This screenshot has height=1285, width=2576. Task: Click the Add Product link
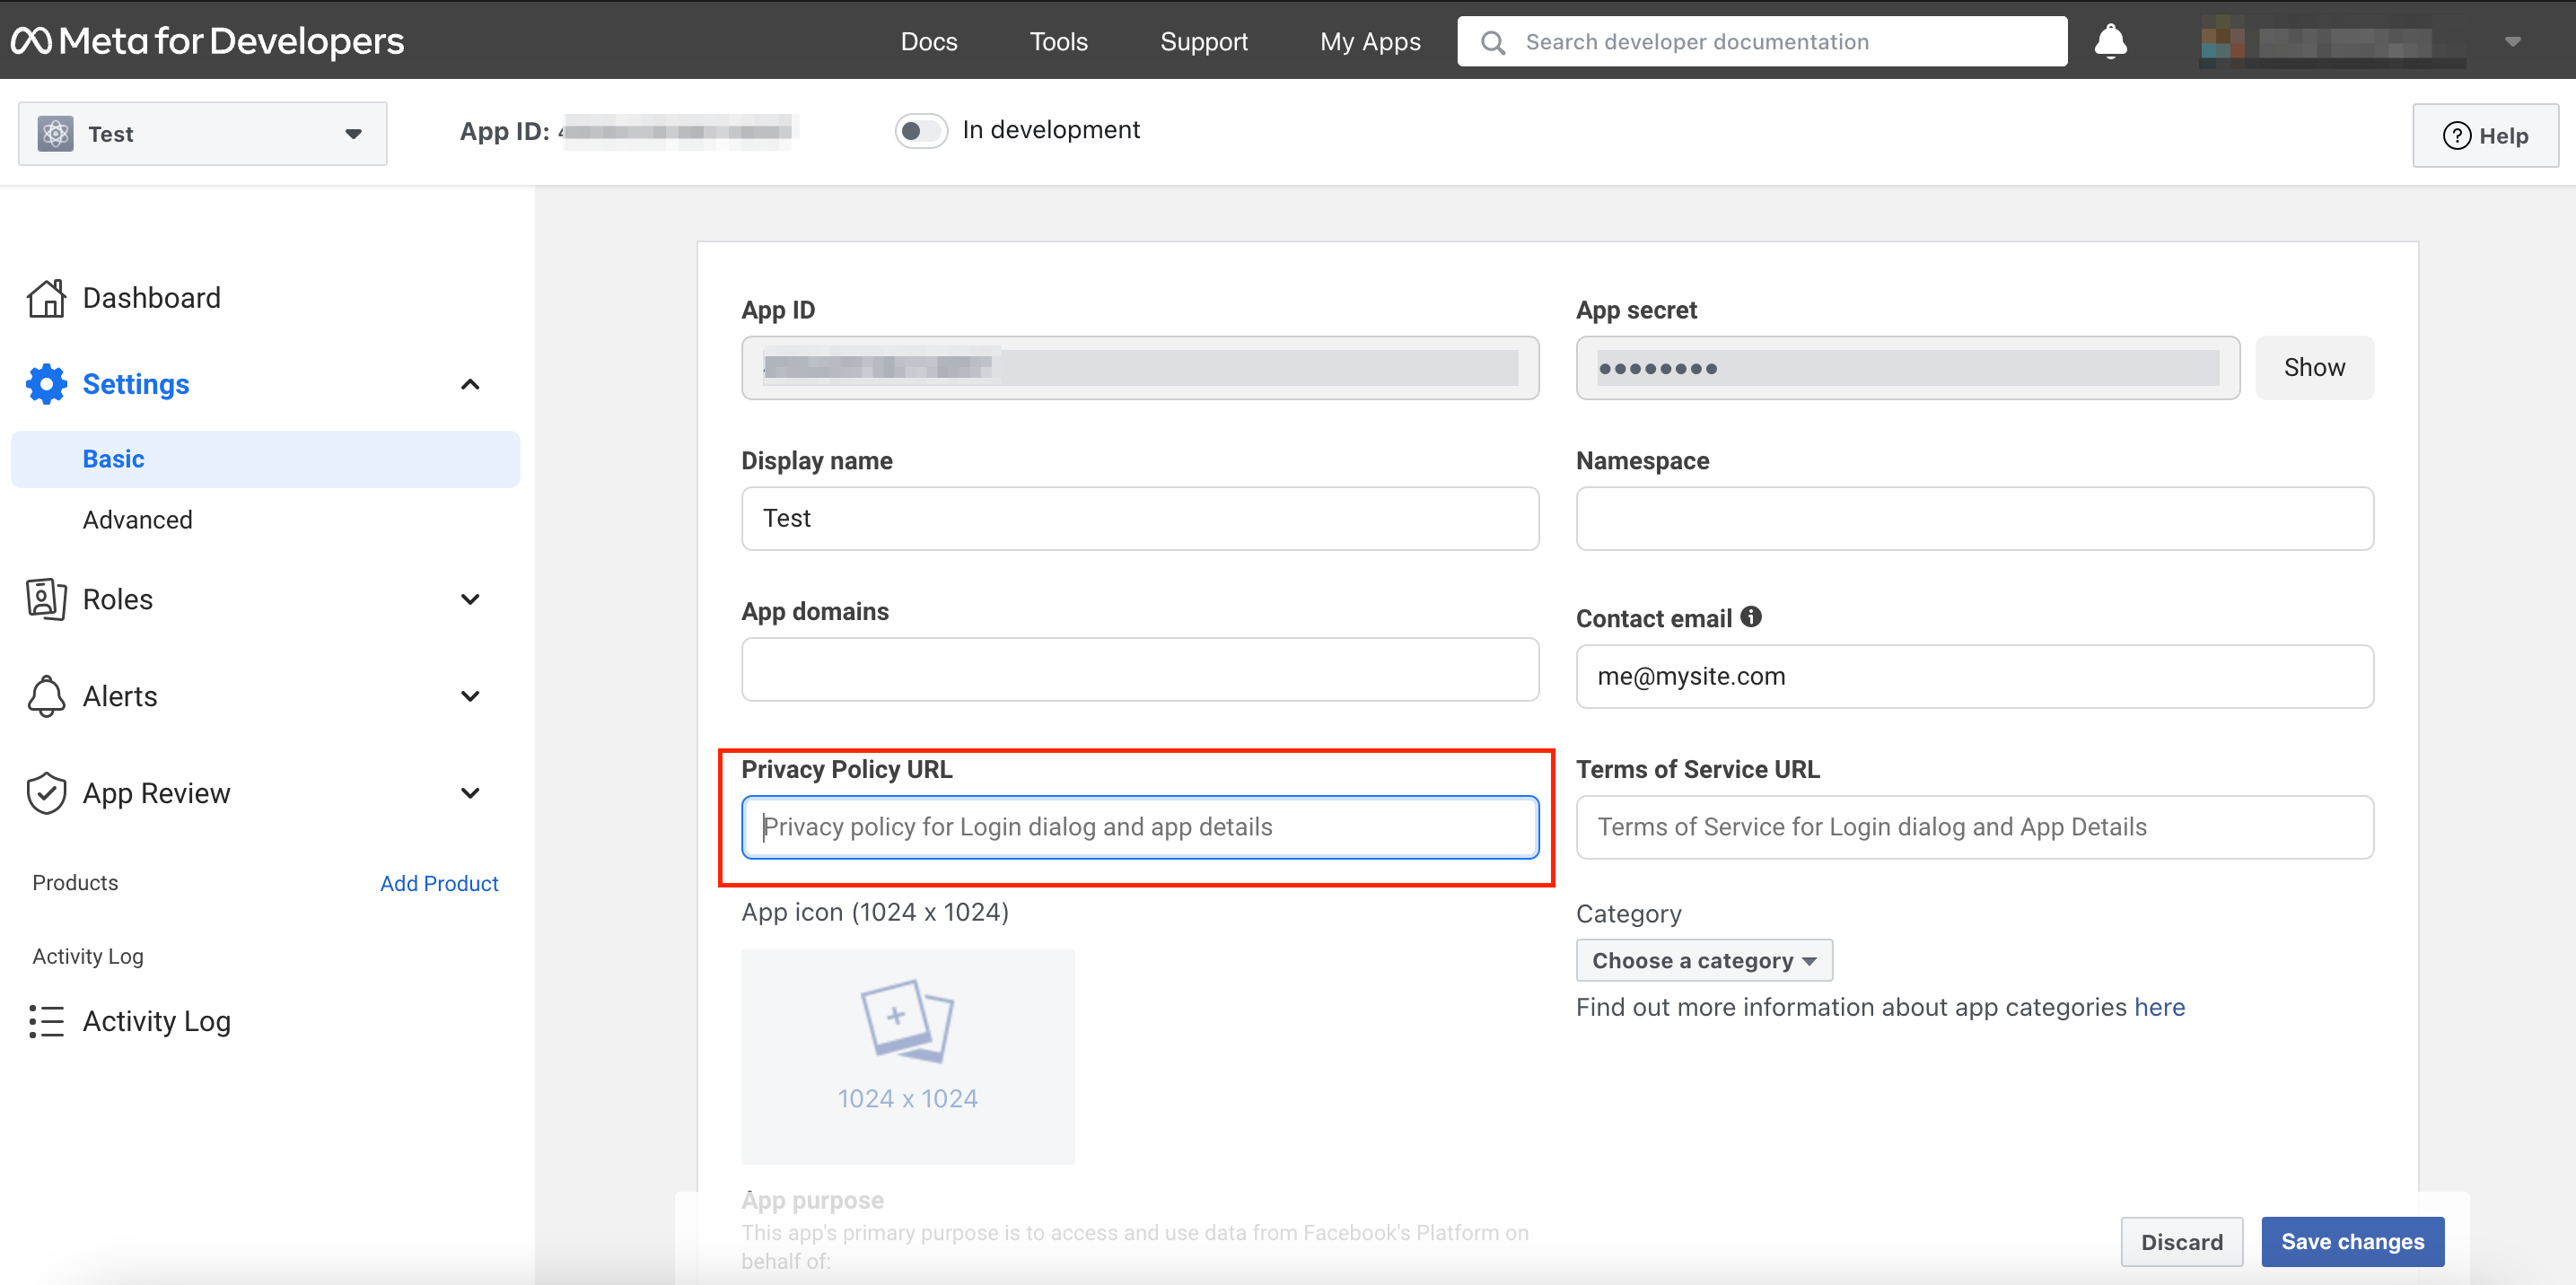click(439, 883)
